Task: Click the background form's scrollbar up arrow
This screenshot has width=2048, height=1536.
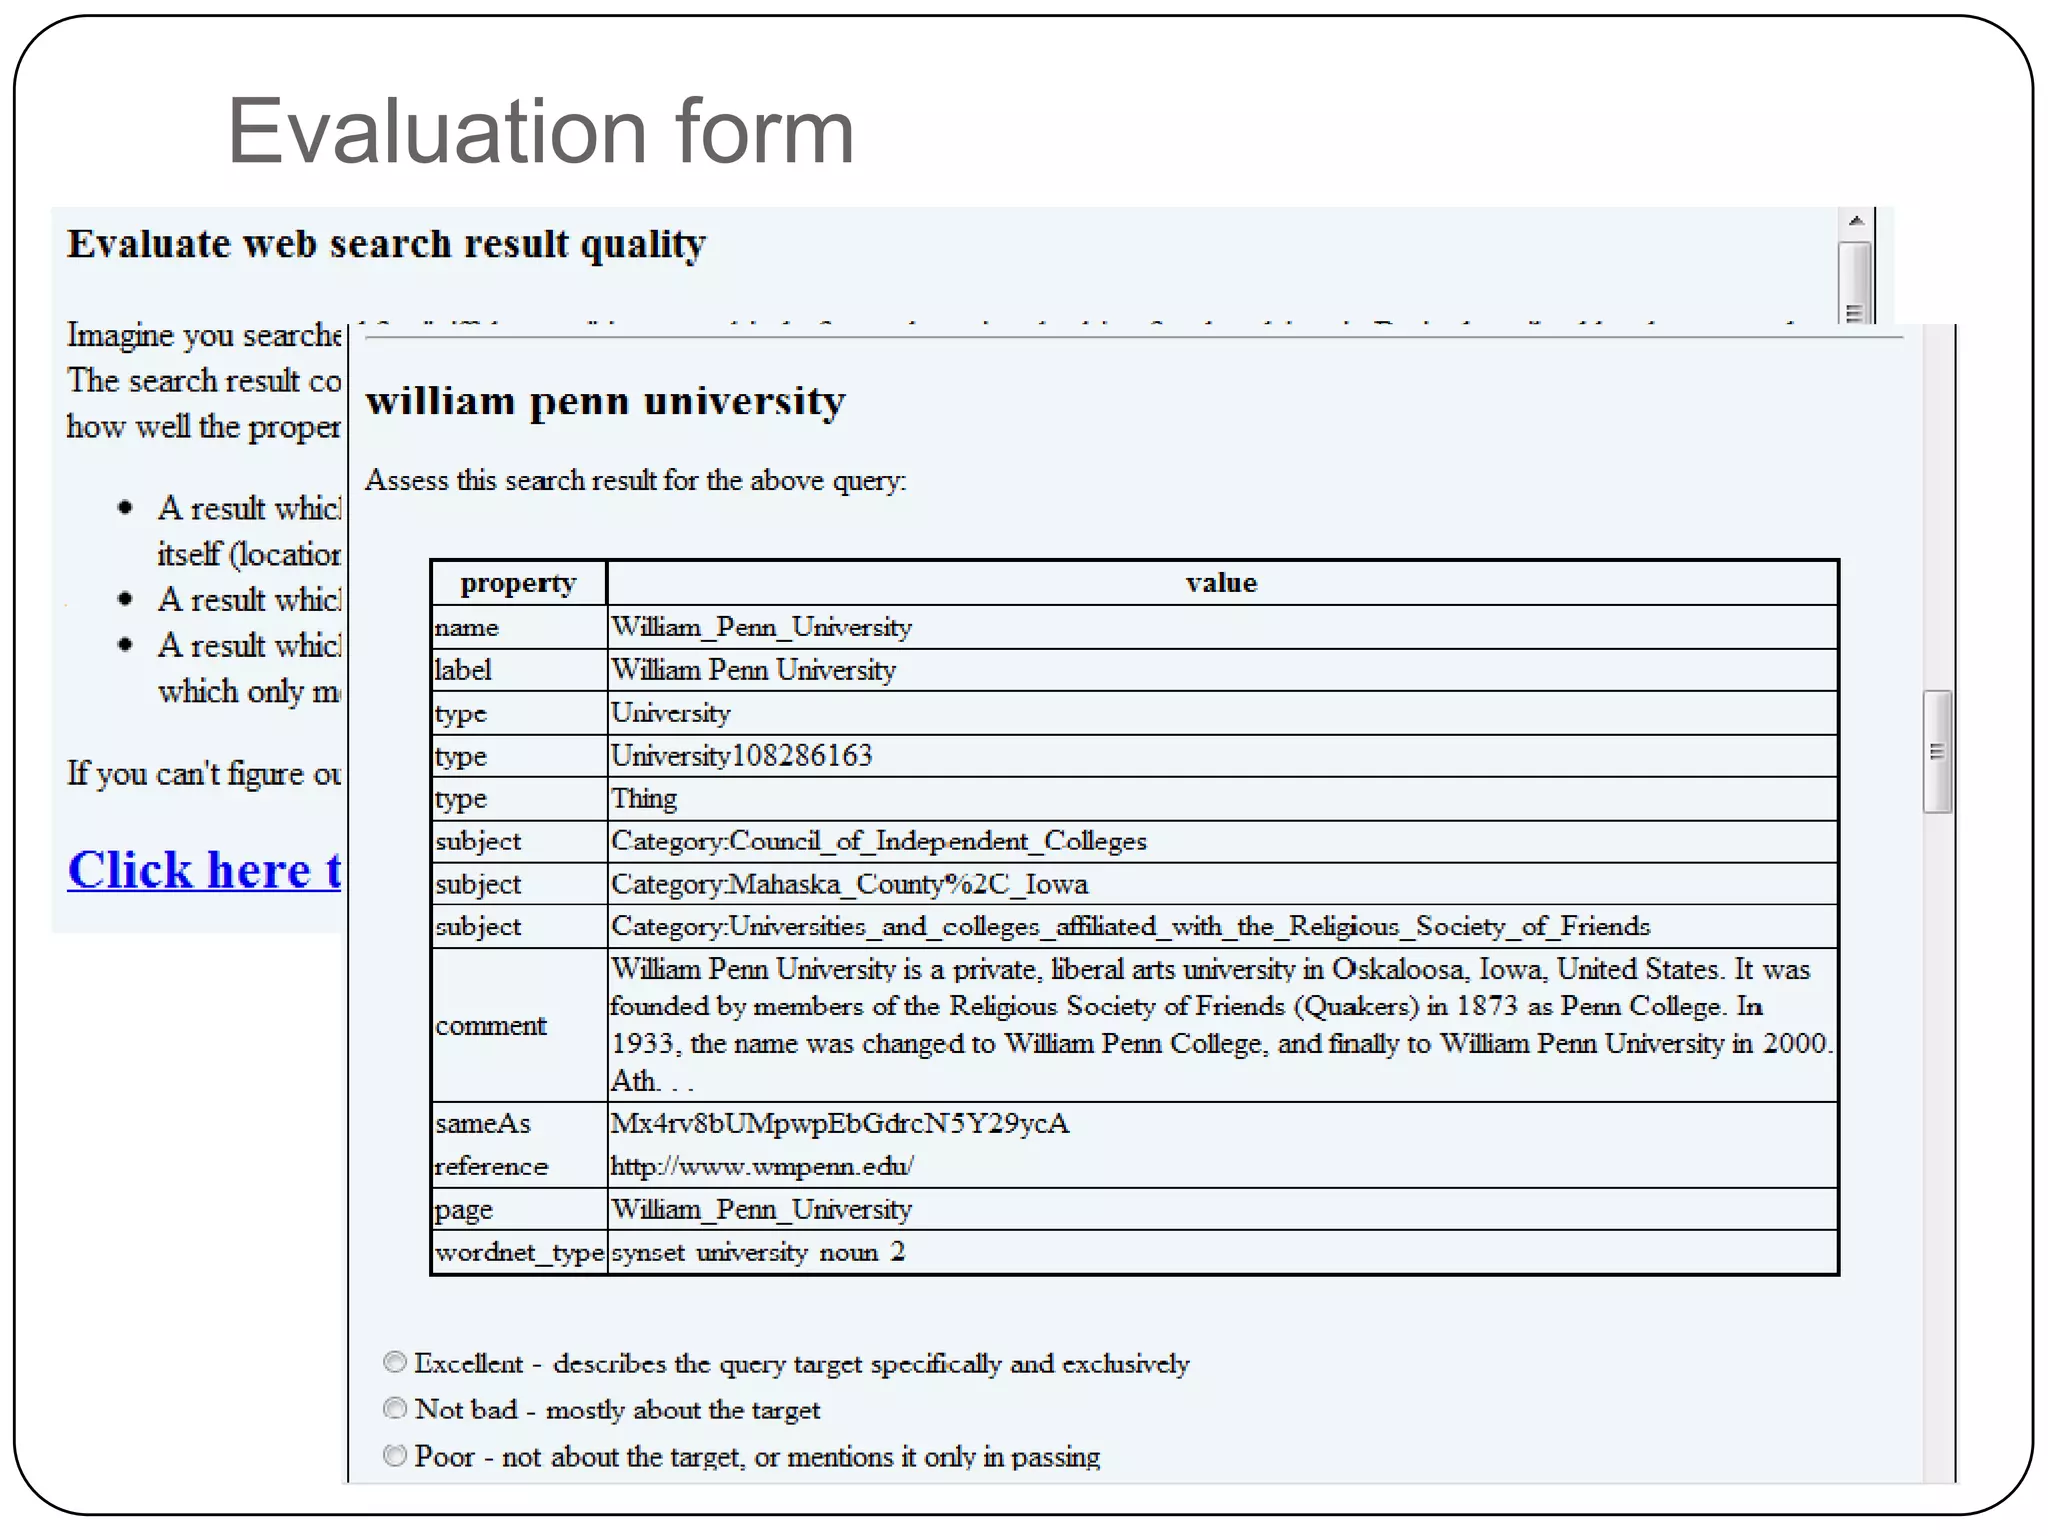Action: (x=1855, y=221)
